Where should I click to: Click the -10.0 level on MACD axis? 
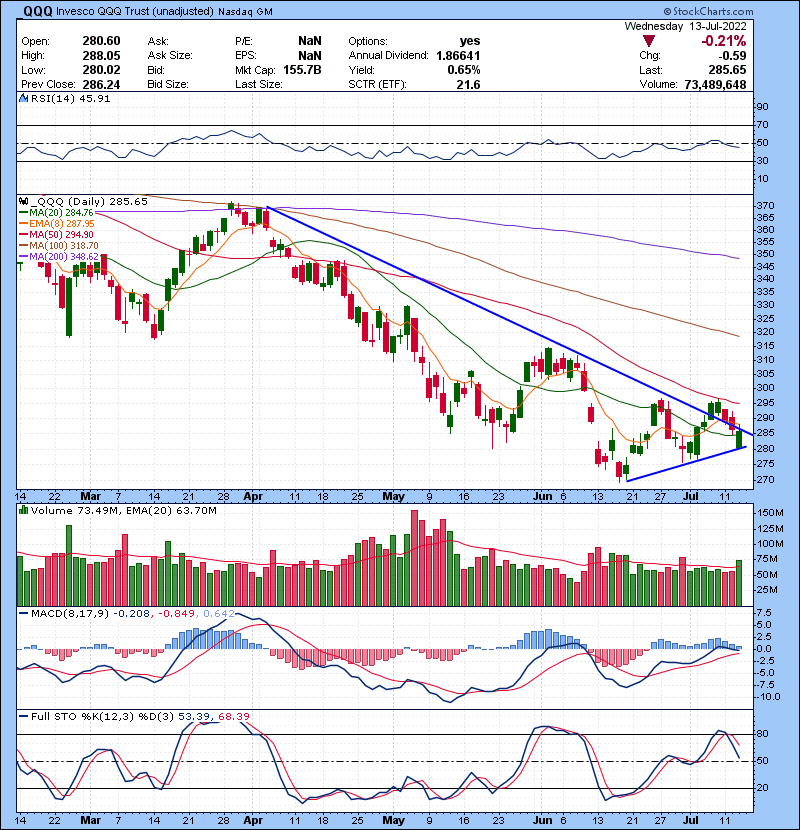(x=768, y=697)
